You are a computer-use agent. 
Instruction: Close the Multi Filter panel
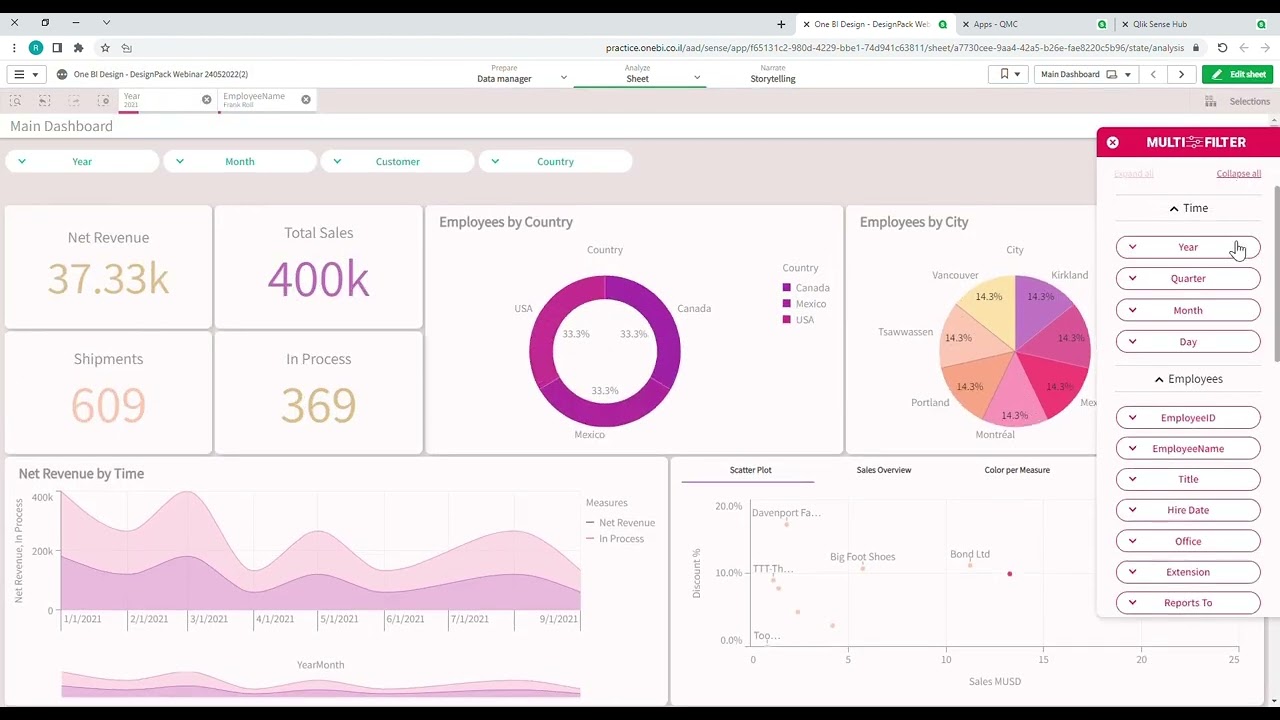(x=1112, y=142)
